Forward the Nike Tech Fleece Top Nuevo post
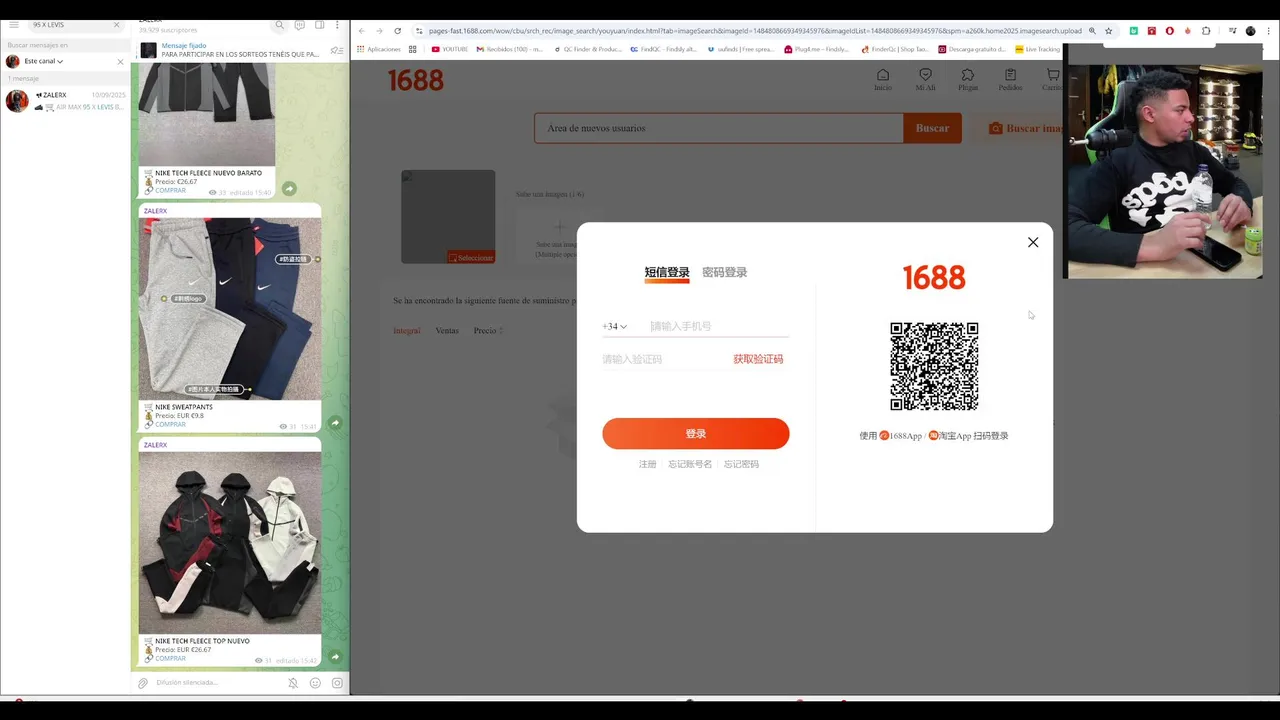The image size is (1280, 720). (336, 657)
